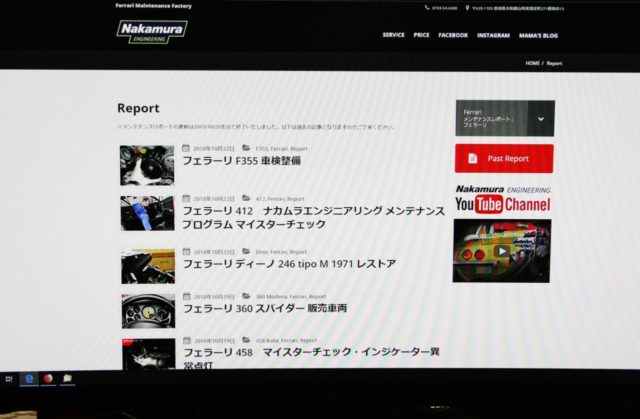Image resolution: width=640 pixels, height=419 pixels.
Task: Click calendar icon of 412 post
Action: pos(186,198)
